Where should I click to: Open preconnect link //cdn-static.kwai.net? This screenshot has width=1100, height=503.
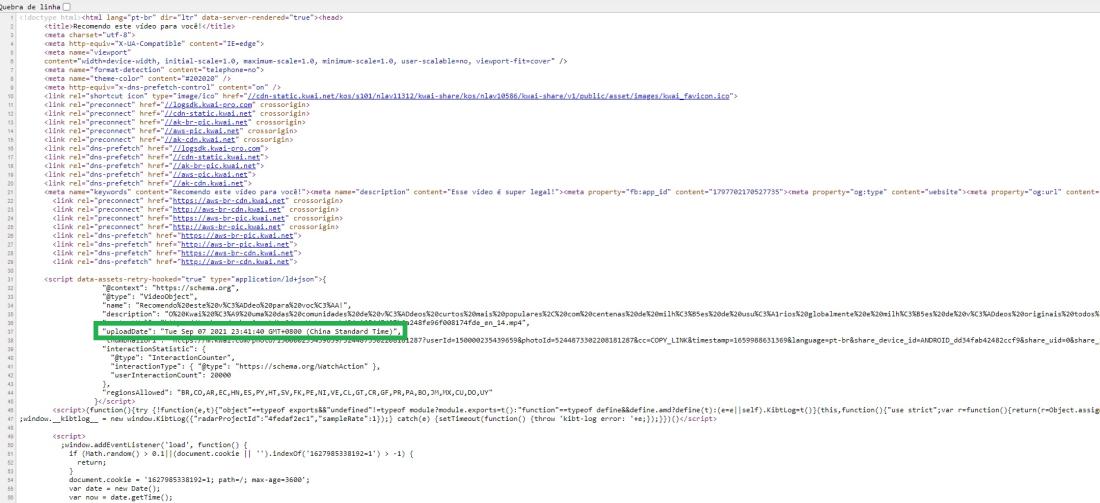(209, 113)
